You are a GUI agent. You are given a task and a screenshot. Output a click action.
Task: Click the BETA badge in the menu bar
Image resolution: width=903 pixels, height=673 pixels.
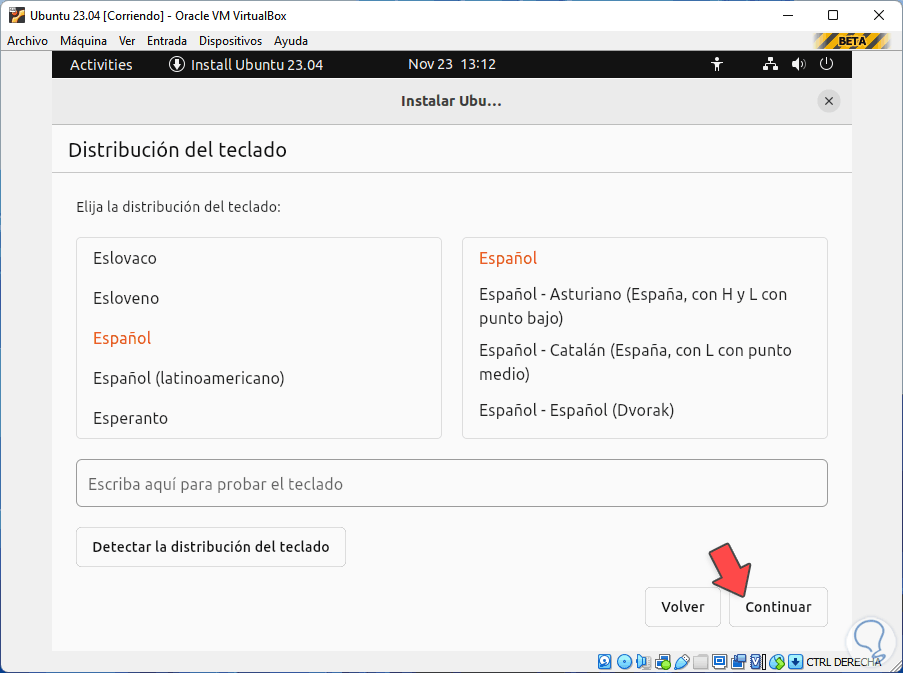(x=852, y=41)
